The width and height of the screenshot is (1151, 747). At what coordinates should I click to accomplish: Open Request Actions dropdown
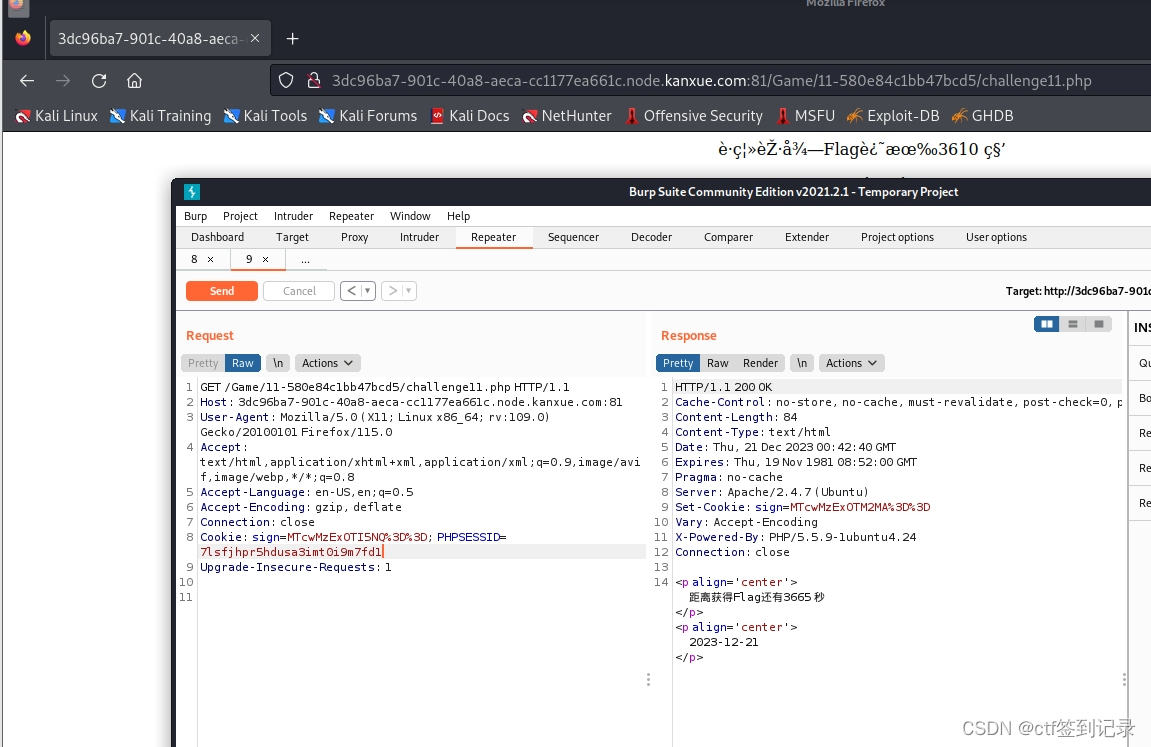[327, 363]
